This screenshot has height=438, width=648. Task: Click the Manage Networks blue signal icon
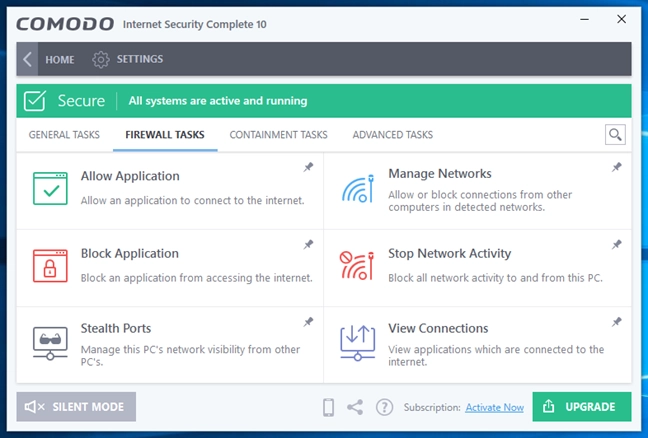(x=357, y=189)
